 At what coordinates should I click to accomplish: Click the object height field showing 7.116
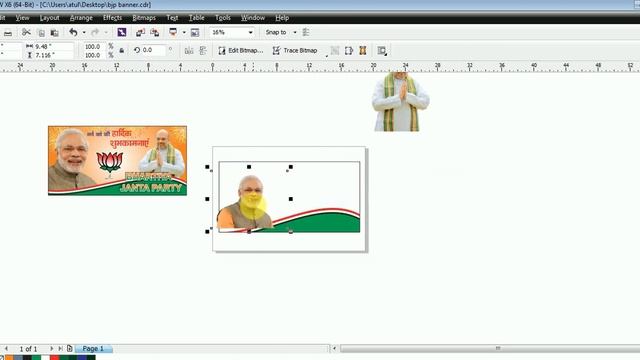point(53,55)
